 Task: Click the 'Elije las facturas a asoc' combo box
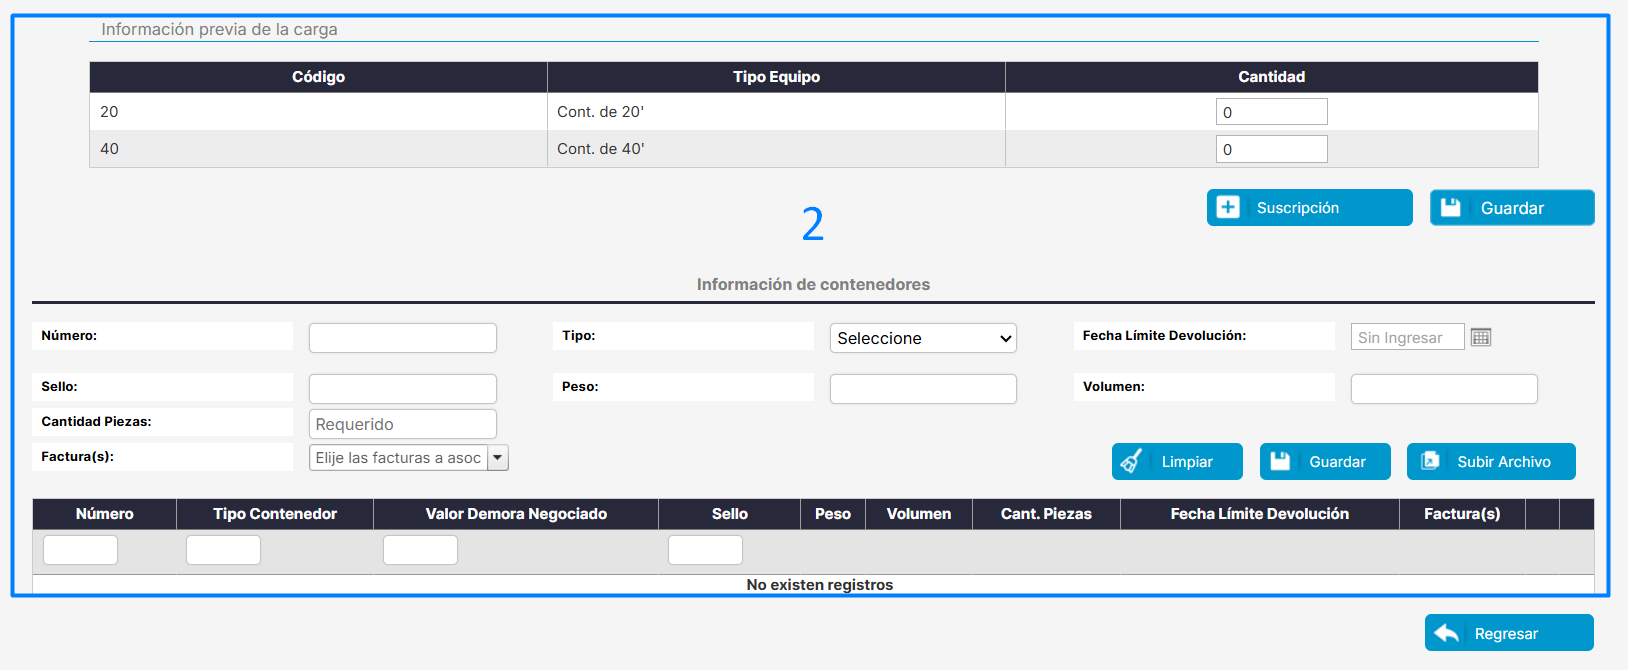click(x=398, y=457)
